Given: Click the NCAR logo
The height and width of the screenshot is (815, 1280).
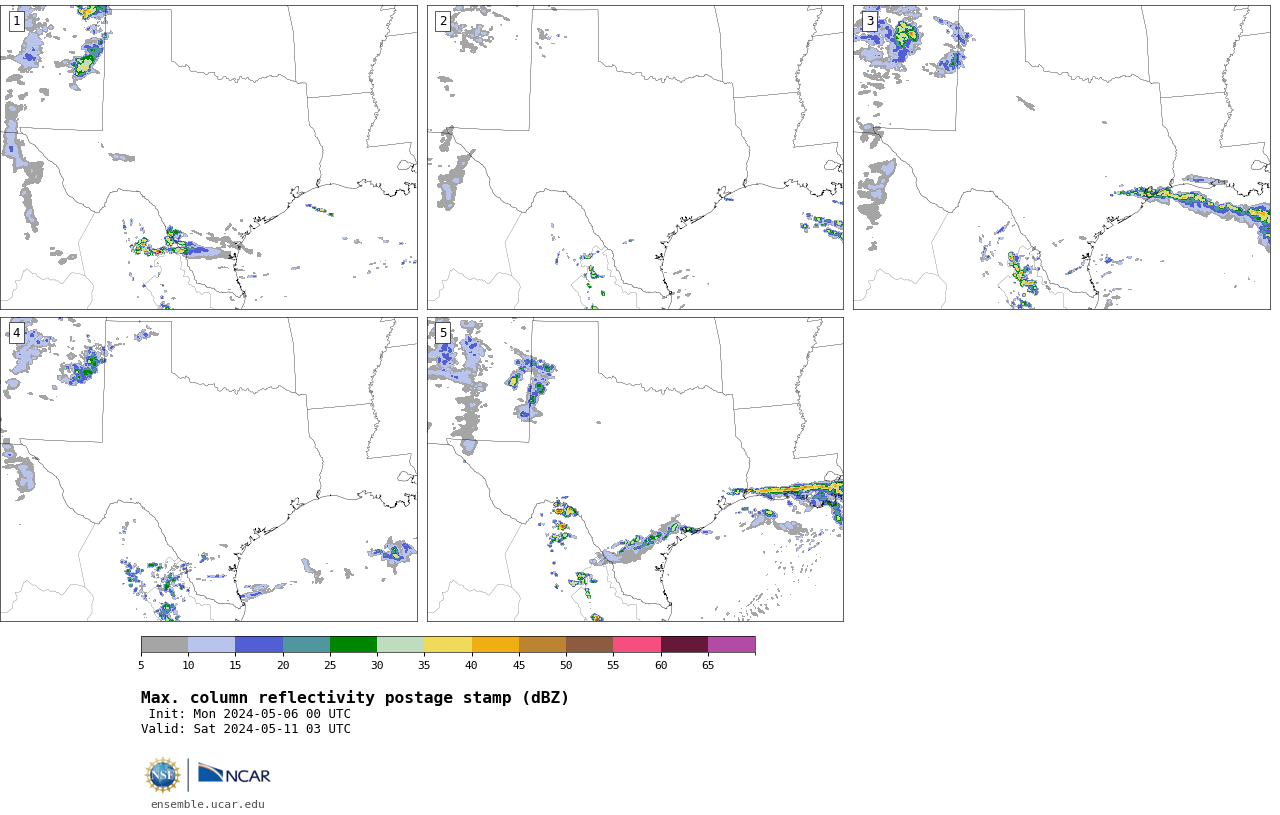Looking at the screenshot, I should tap(234, 774).
